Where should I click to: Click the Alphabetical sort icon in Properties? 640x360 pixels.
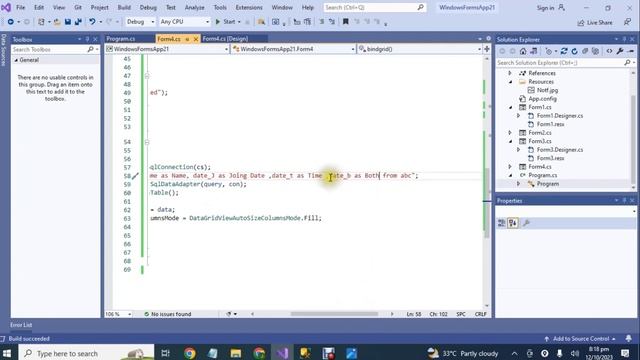pyautogui.click(x=513, y=223)
